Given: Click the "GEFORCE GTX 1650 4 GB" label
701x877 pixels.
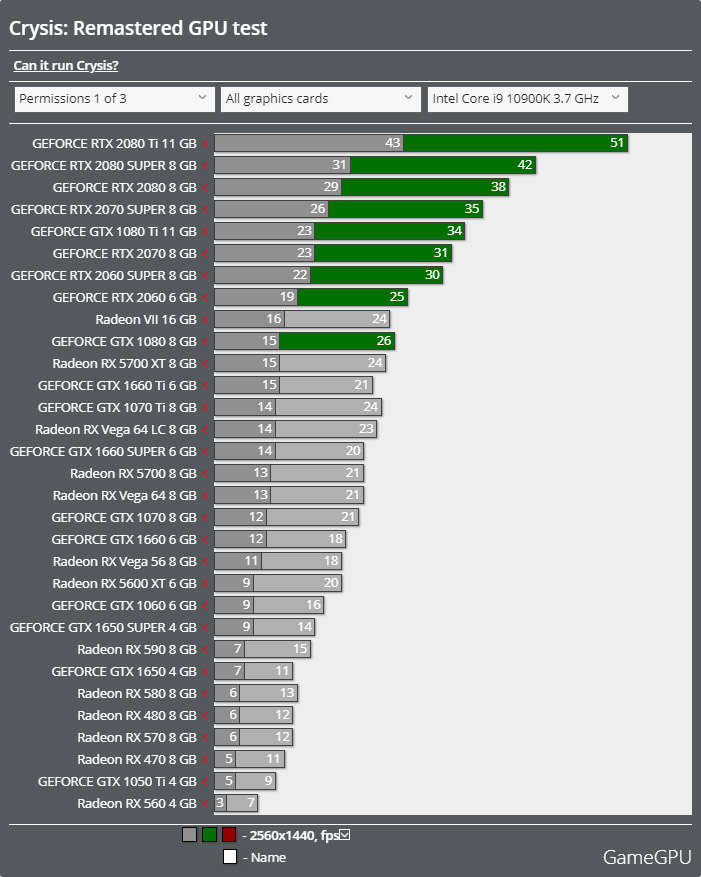Looking at the screenshot, I should [x=124, y=672].
